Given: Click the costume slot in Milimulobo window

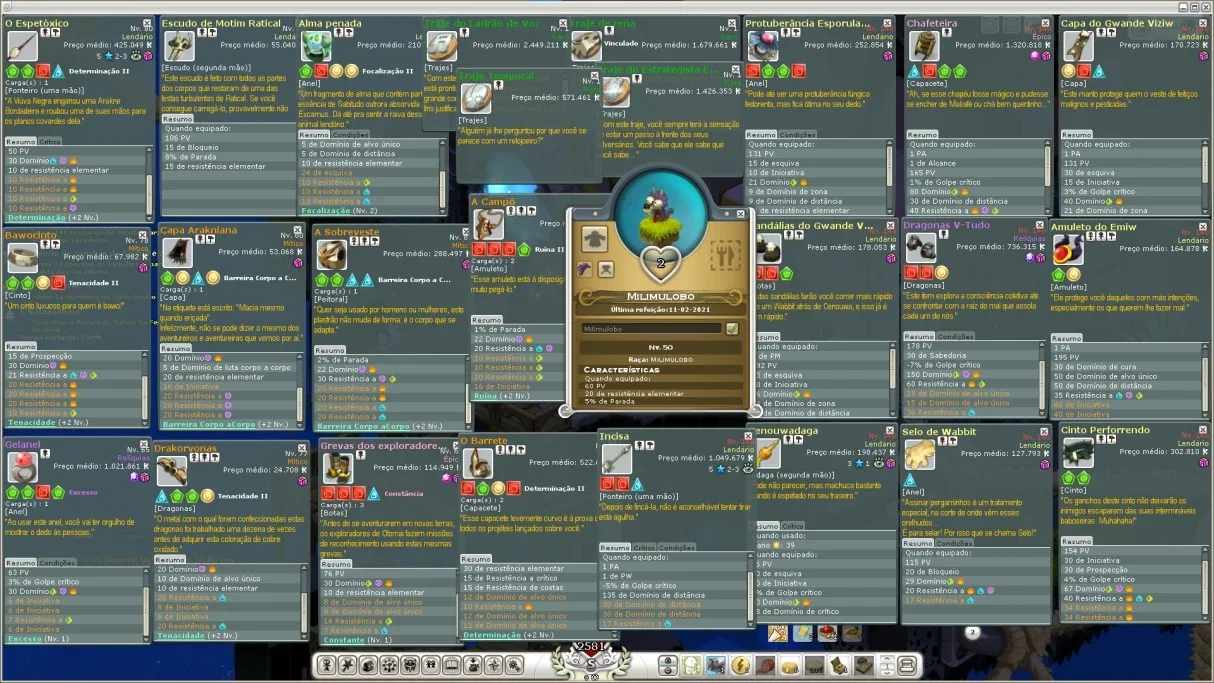Looking at the screenshot, I should (x=595, y=238).
